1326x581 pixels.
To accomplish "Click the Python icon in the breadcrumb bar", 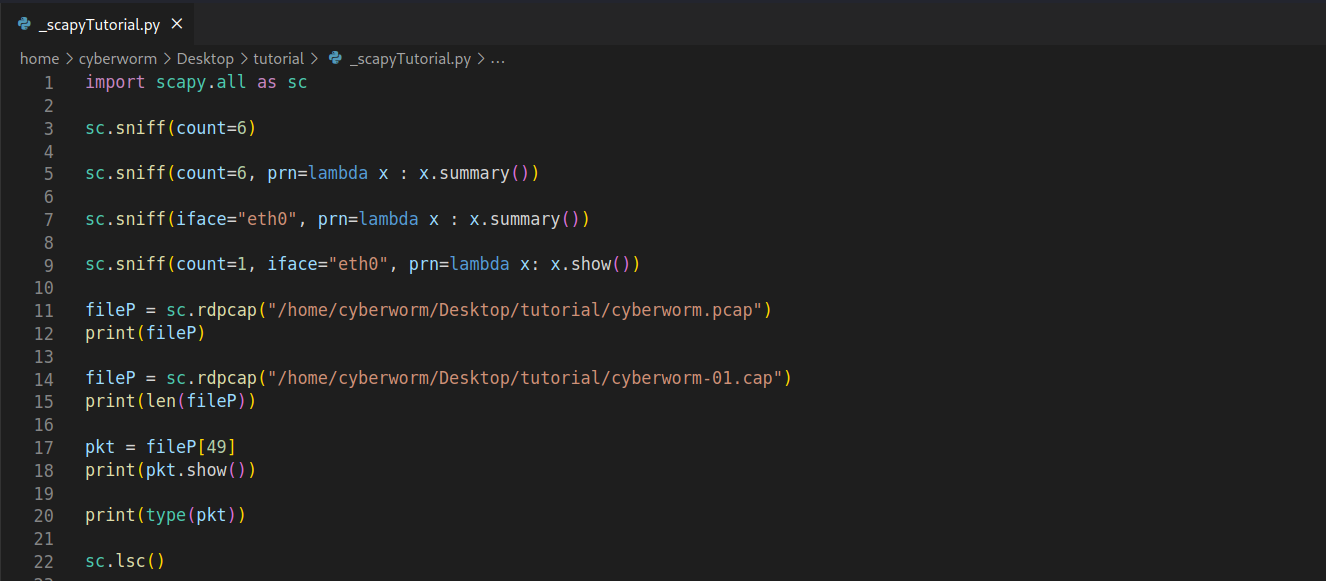I will pos(335,59).
